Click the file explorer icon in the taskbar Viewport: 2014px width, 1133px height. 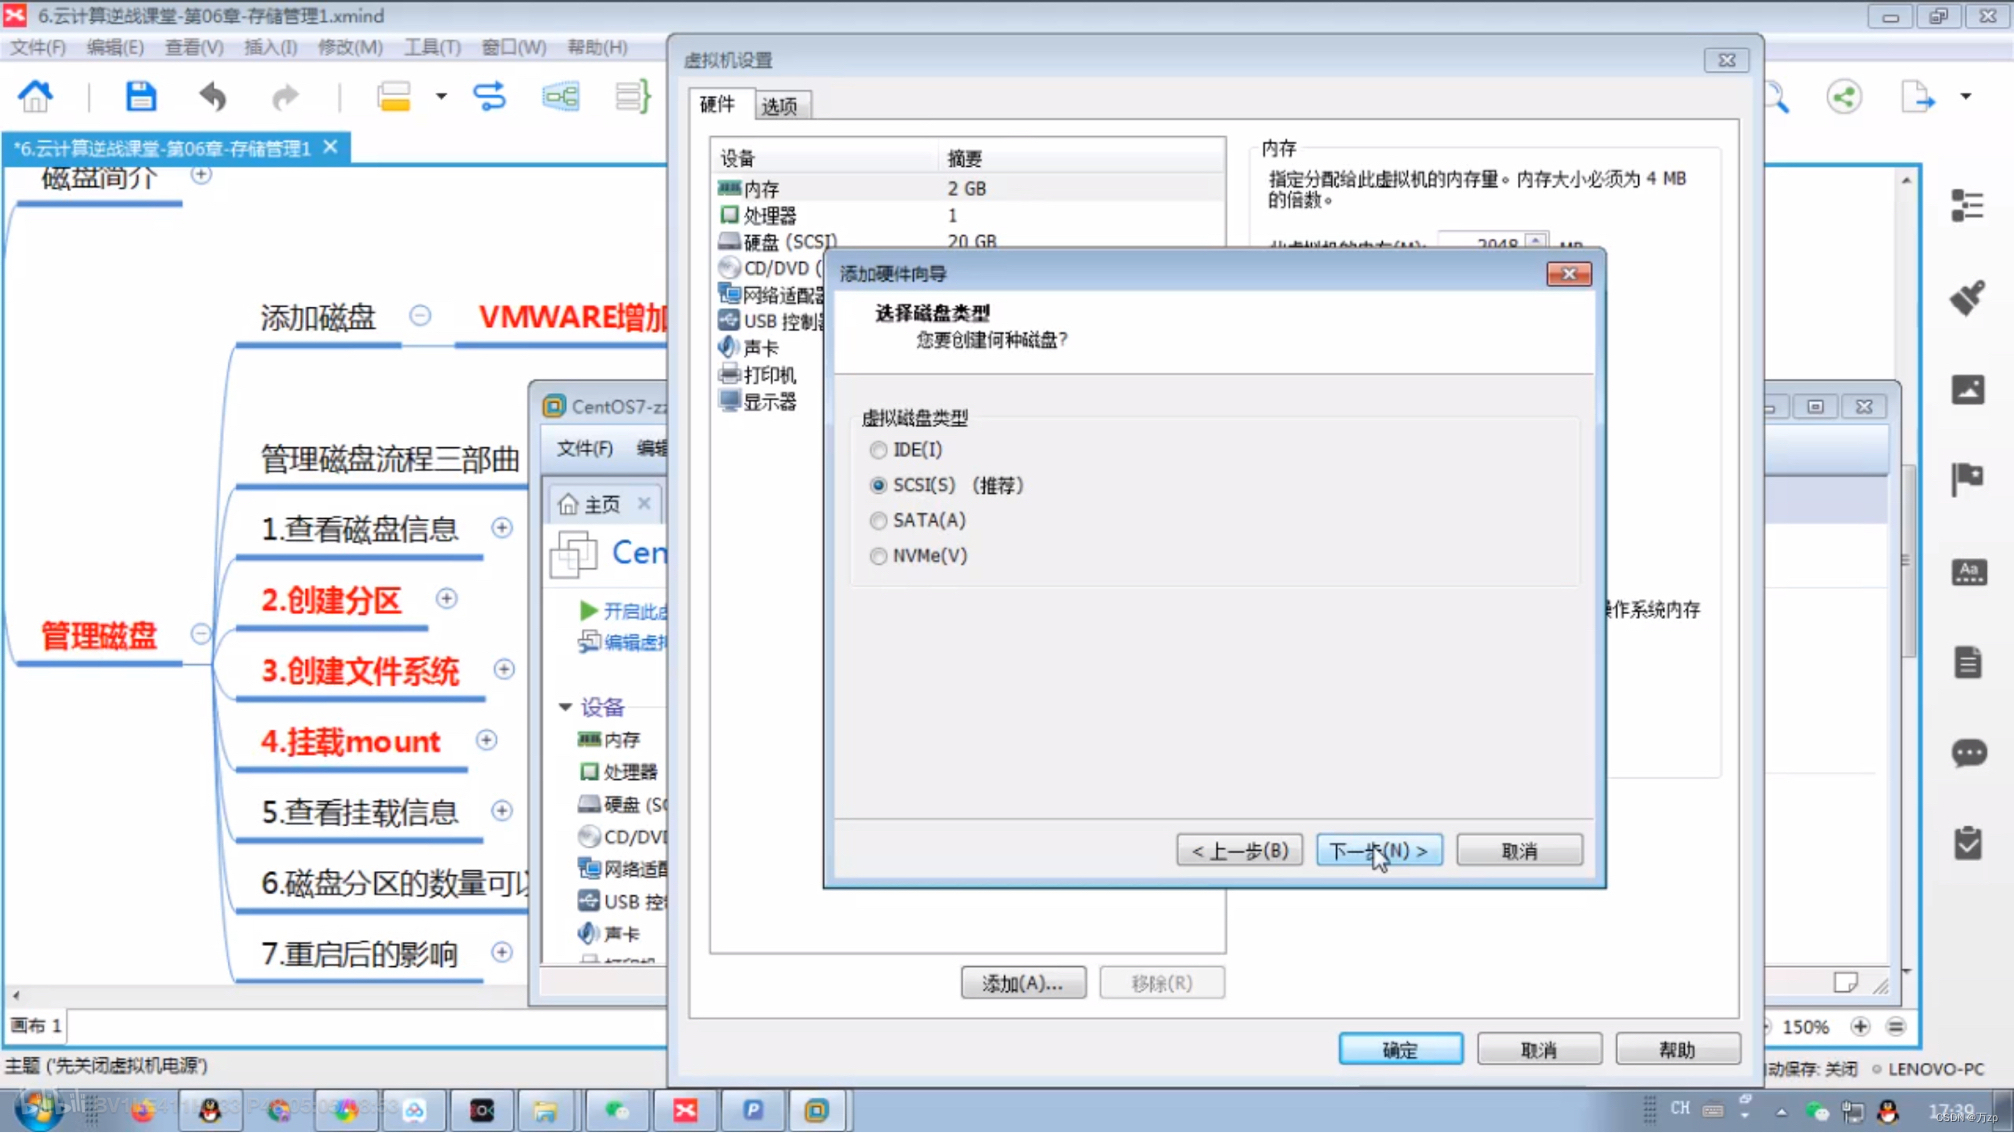click(x=545, y=1110)
